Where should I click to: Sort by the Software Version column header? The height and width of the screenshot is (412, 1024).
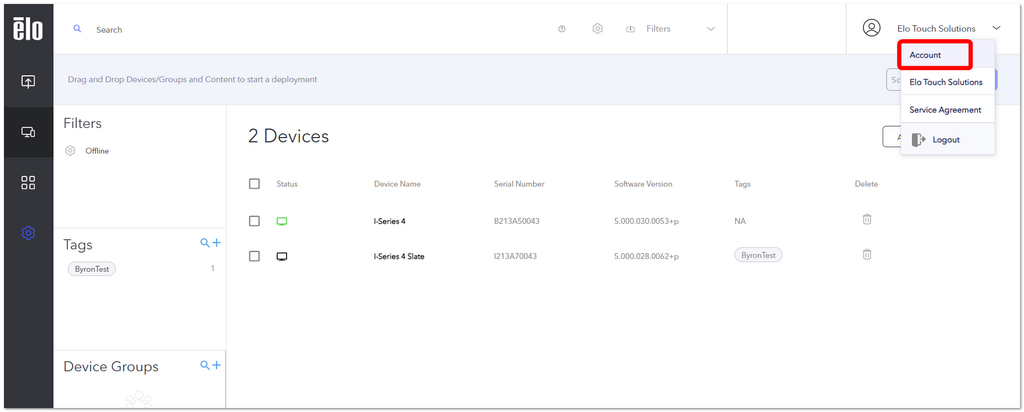tap(643, 184)
